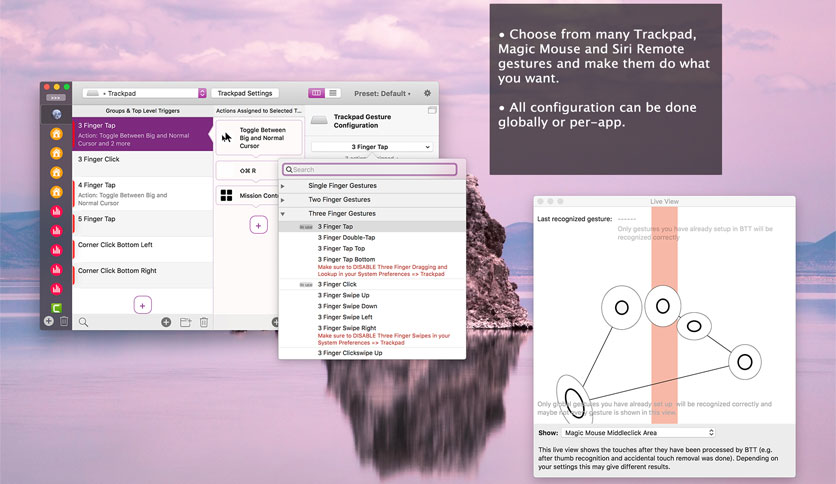Image resolution: width=836 pixels, height=484 pixels.
Task: Select the global globe icon in app sidebar
Action: point(56,114)
